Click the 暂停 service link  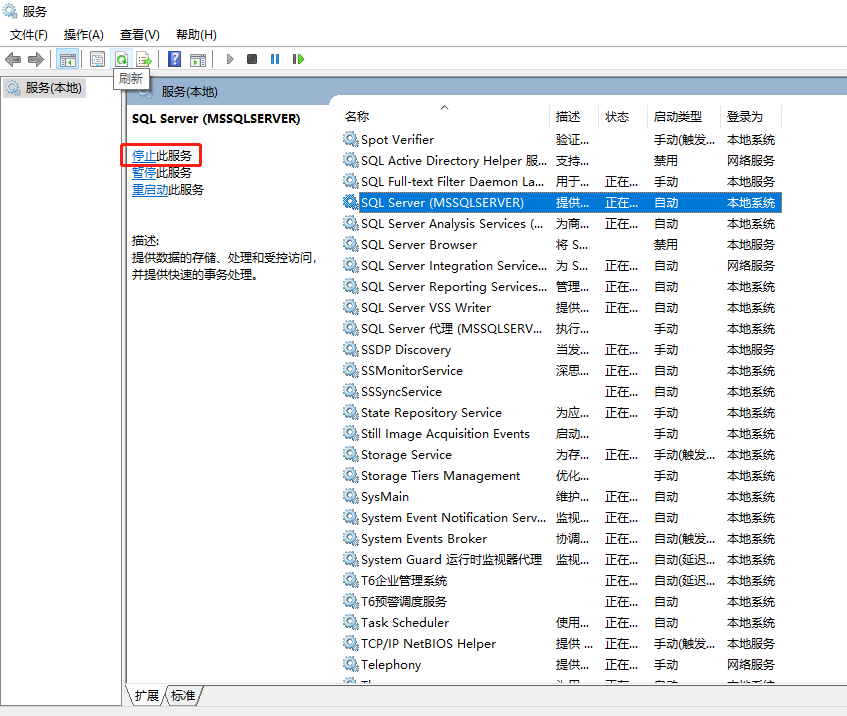(x=144, y=172)
